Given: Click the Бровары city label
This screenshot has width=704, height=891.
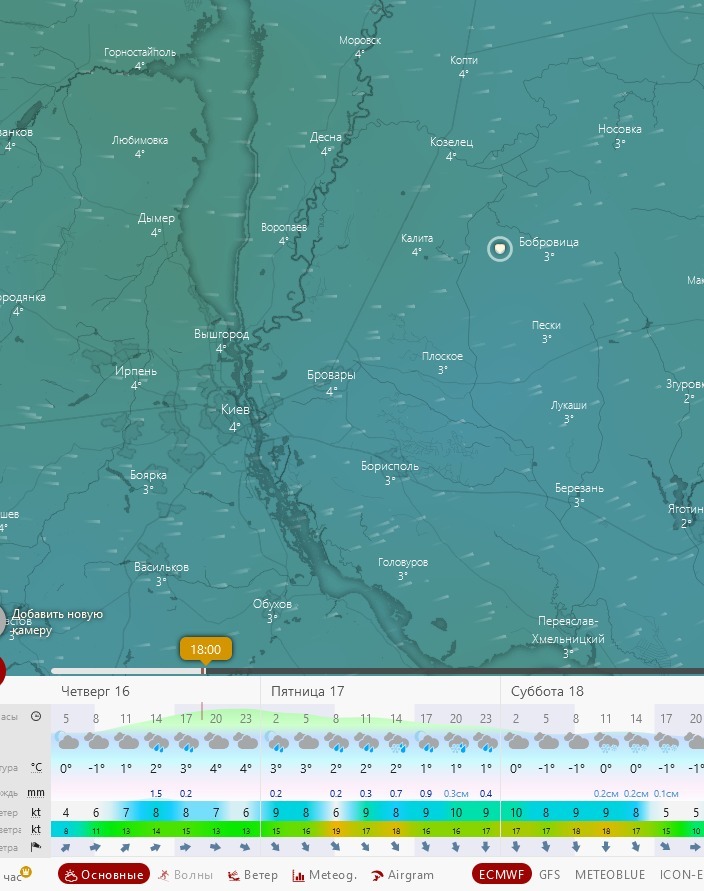Looking at the screenshot, I should click(x=331, y=375).
